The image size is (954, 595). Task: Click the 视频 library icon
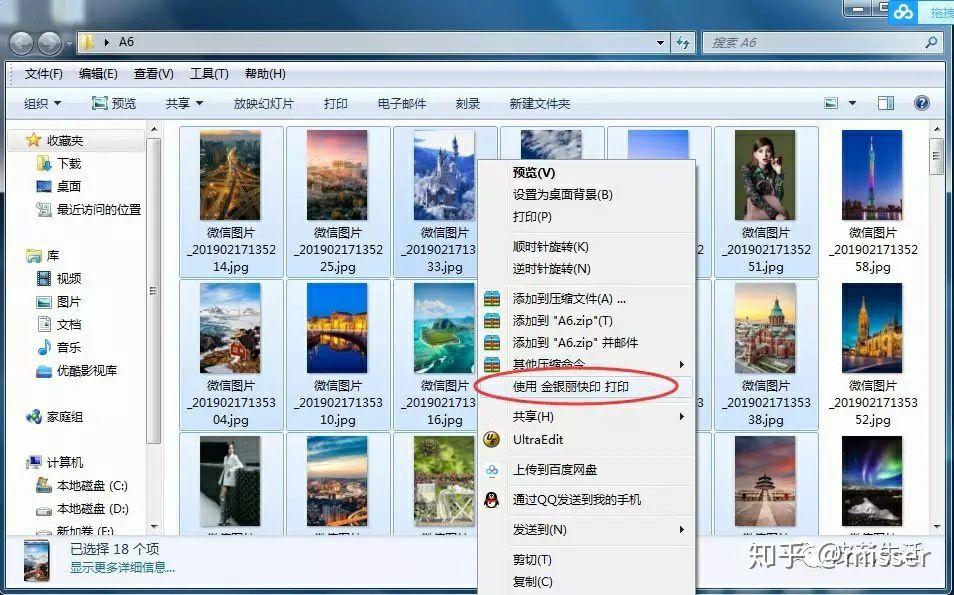[x=44, y=279]
